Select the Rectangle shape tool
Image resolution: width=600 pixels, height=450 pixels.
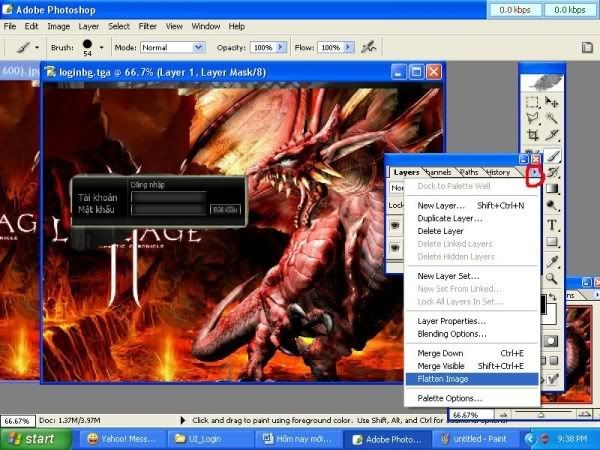click(552, 242)
